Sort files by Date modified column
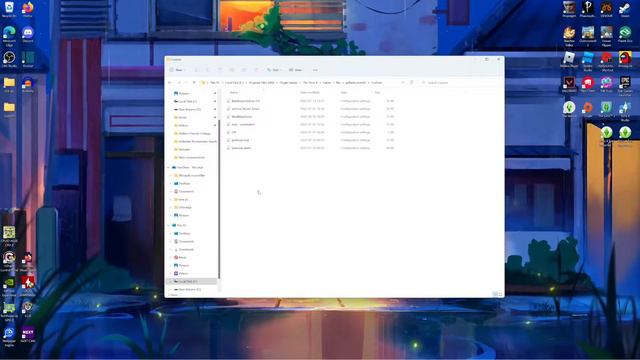Viewport: 640px width, 360px height. 310,93
